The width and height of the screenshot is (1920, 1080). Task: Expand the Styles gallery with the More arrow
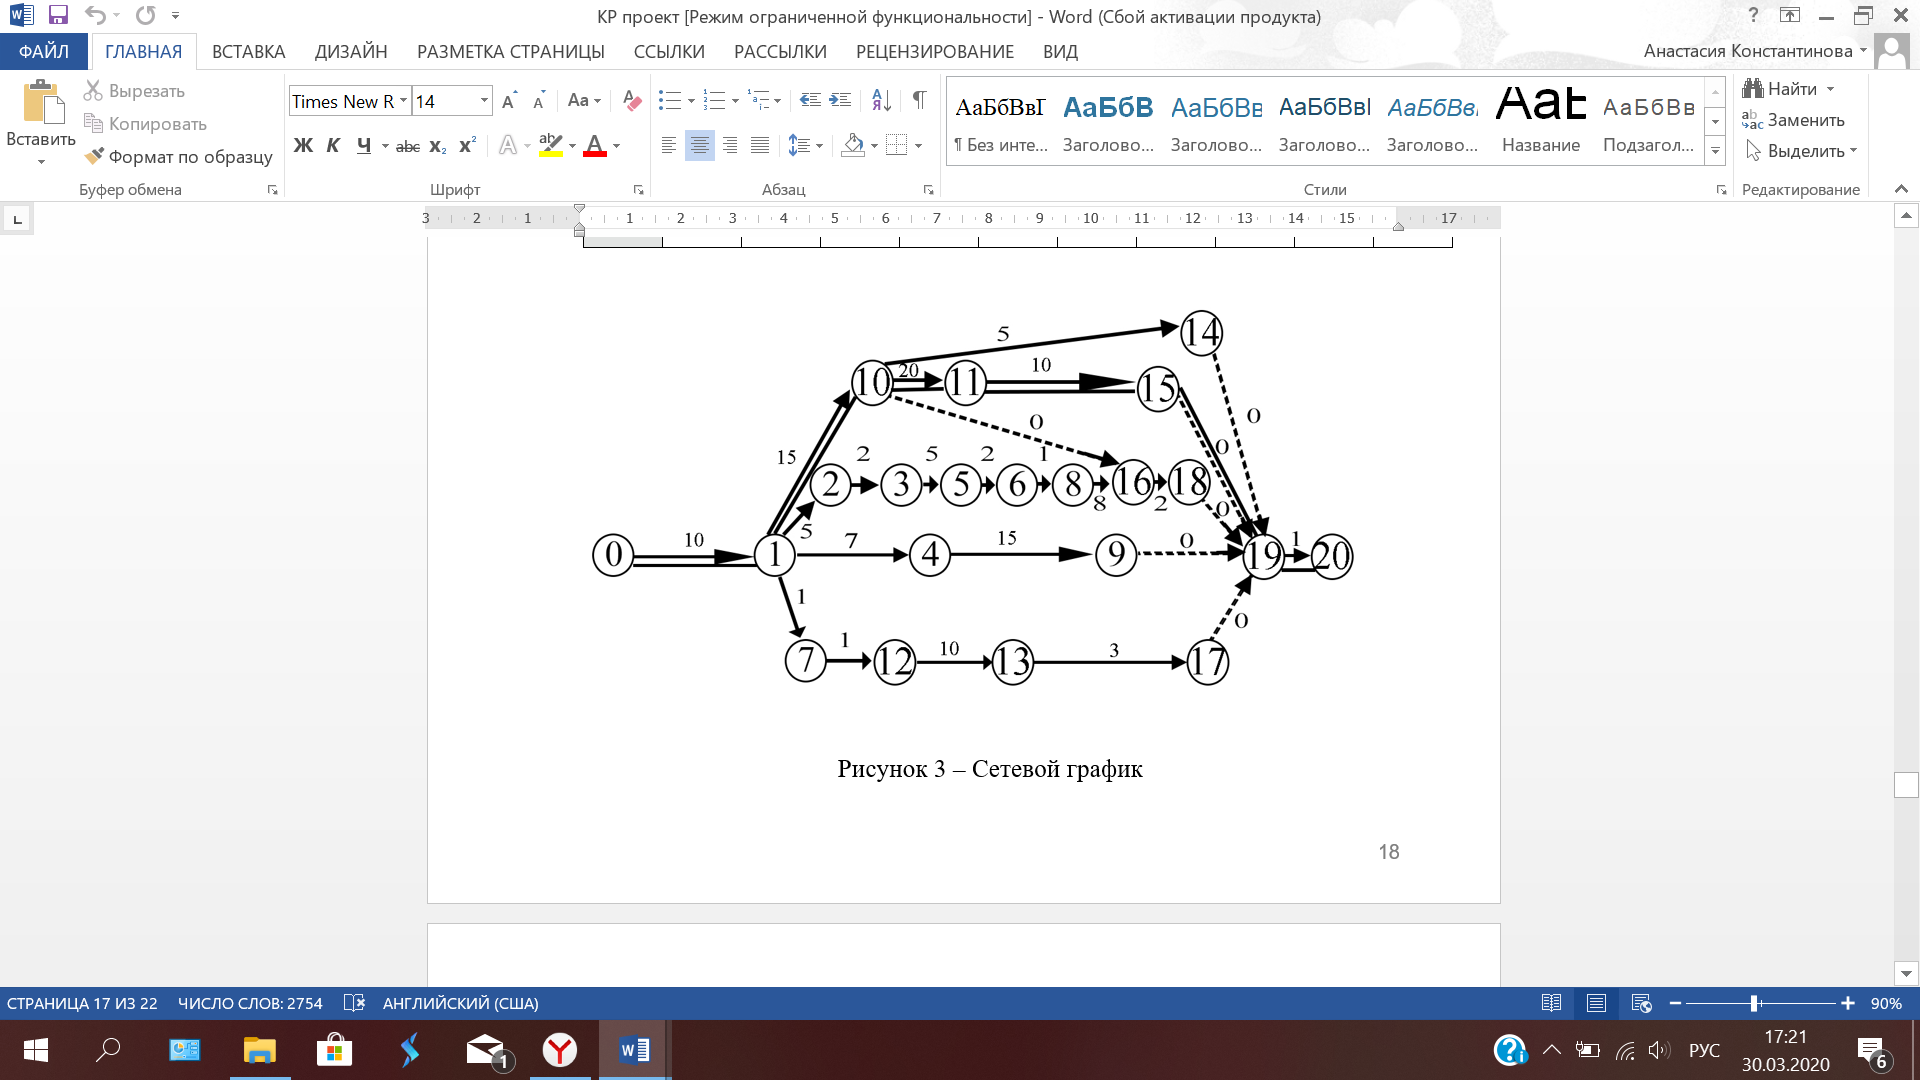(x=1715, y=151)
